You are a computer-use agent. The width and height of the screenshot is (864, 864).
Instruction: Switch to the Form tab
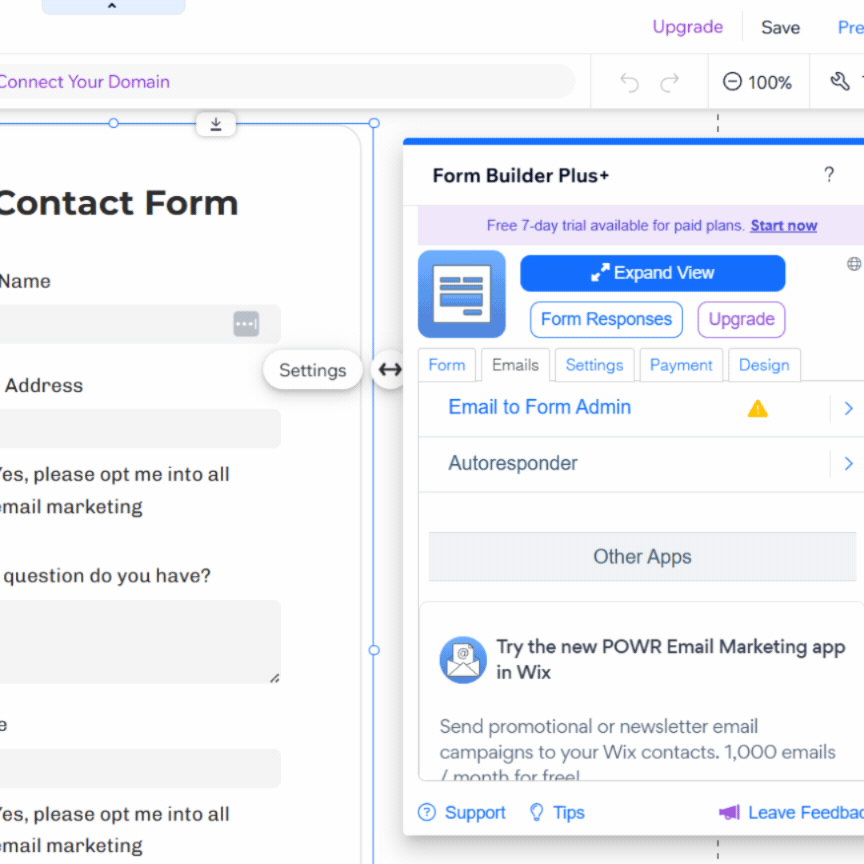pos(447,365)
